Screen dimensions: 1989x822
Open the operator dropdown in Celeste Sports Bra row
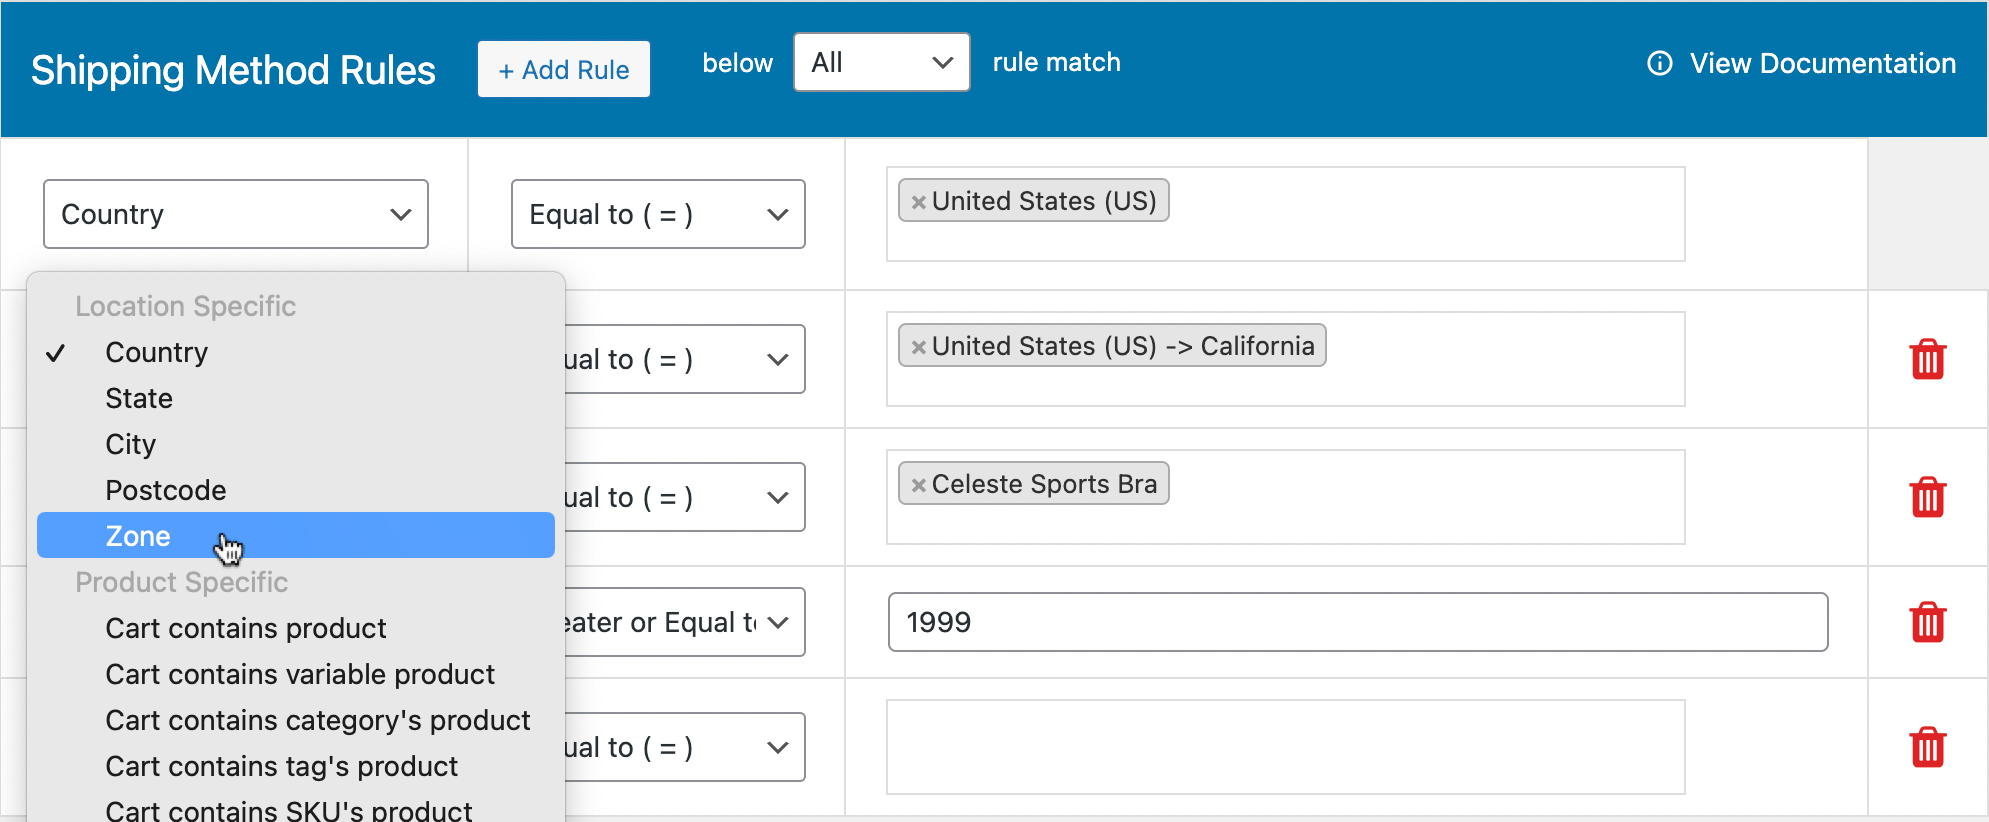coord(685,497)
